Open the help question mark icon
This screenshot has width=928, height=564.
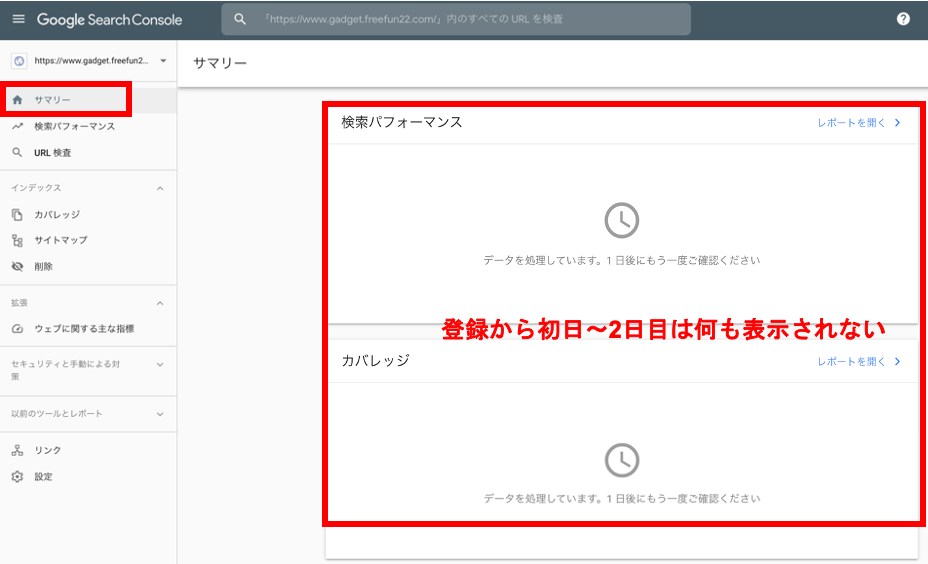point(903,19)
